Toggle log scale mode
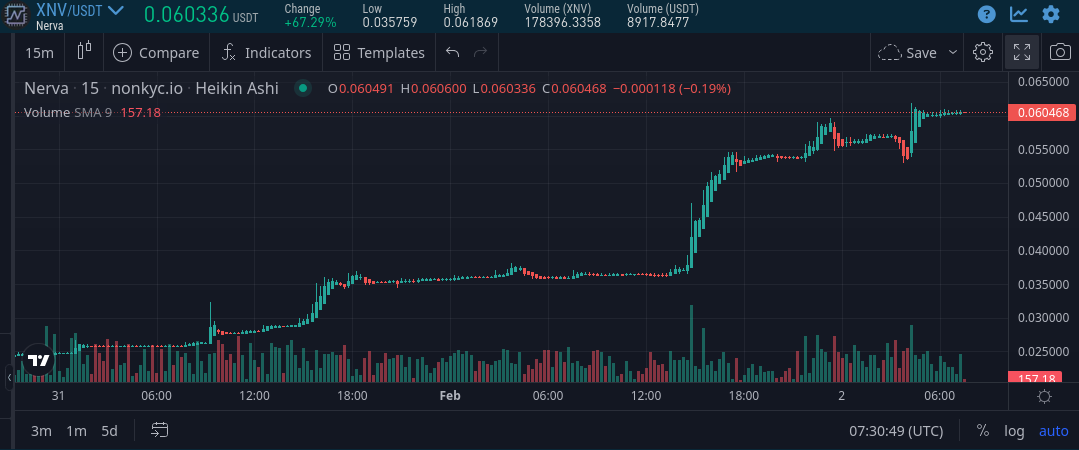Viewport: 1079px width, 450px height. (x=1014, y=431)
